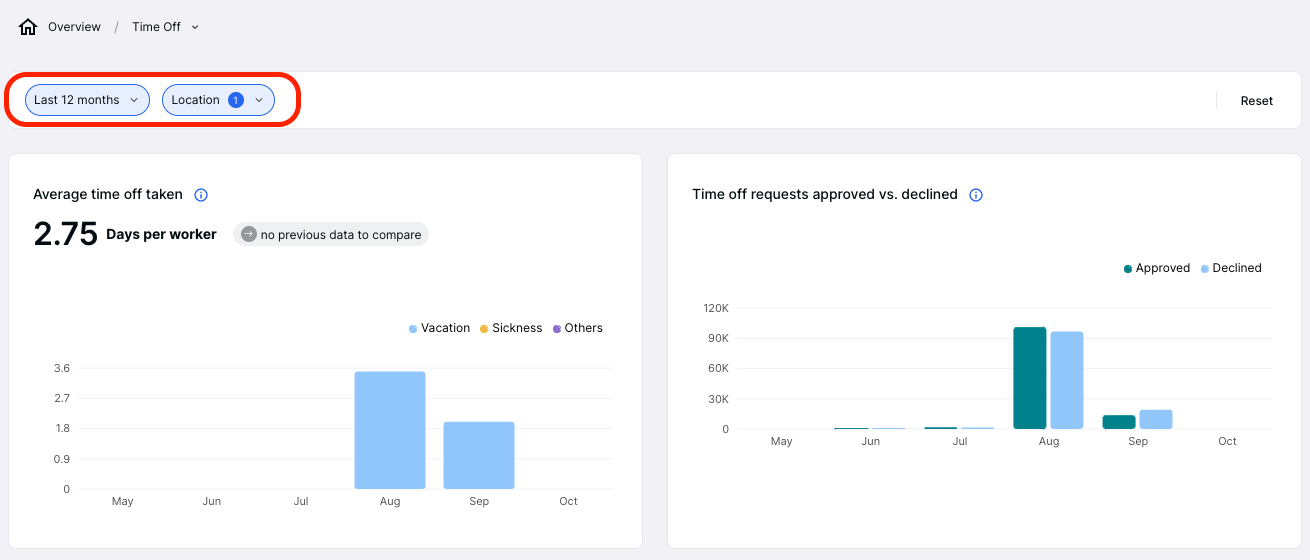Viewport: 1310px width, 560px height.
Task: Toggle the Approved legend series
Action: 1156,268
